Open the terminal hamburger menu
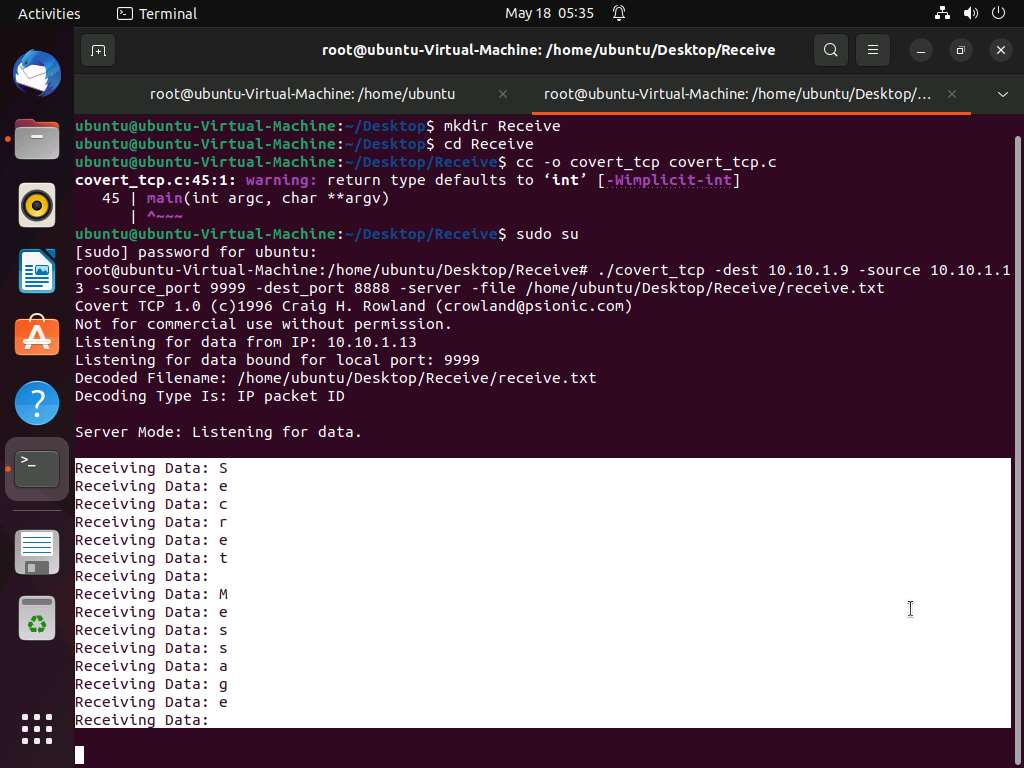 [x=873, y=50]
